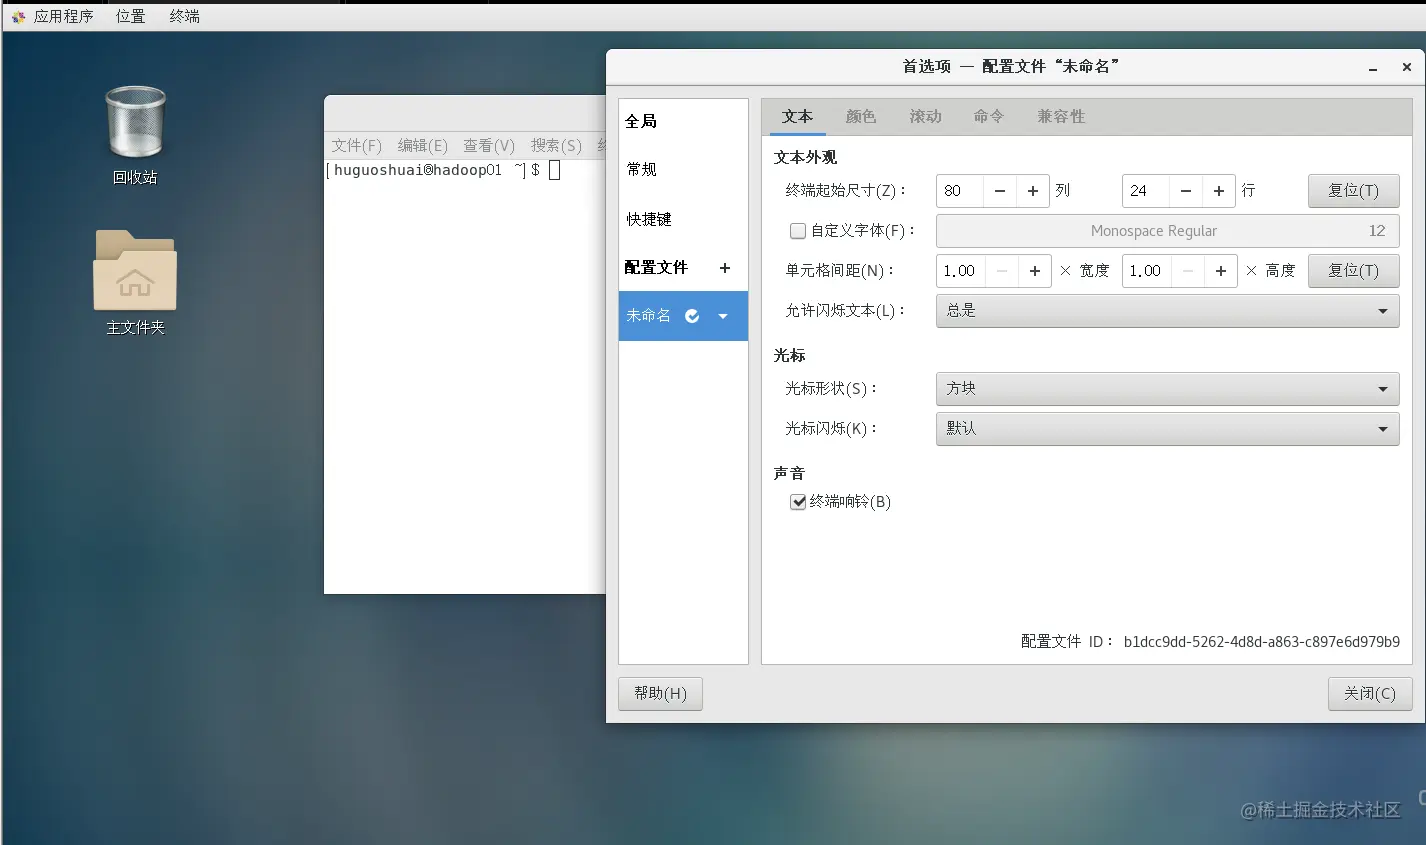
Task: Click the 帮助(H) help button
Action: (660, 693)
